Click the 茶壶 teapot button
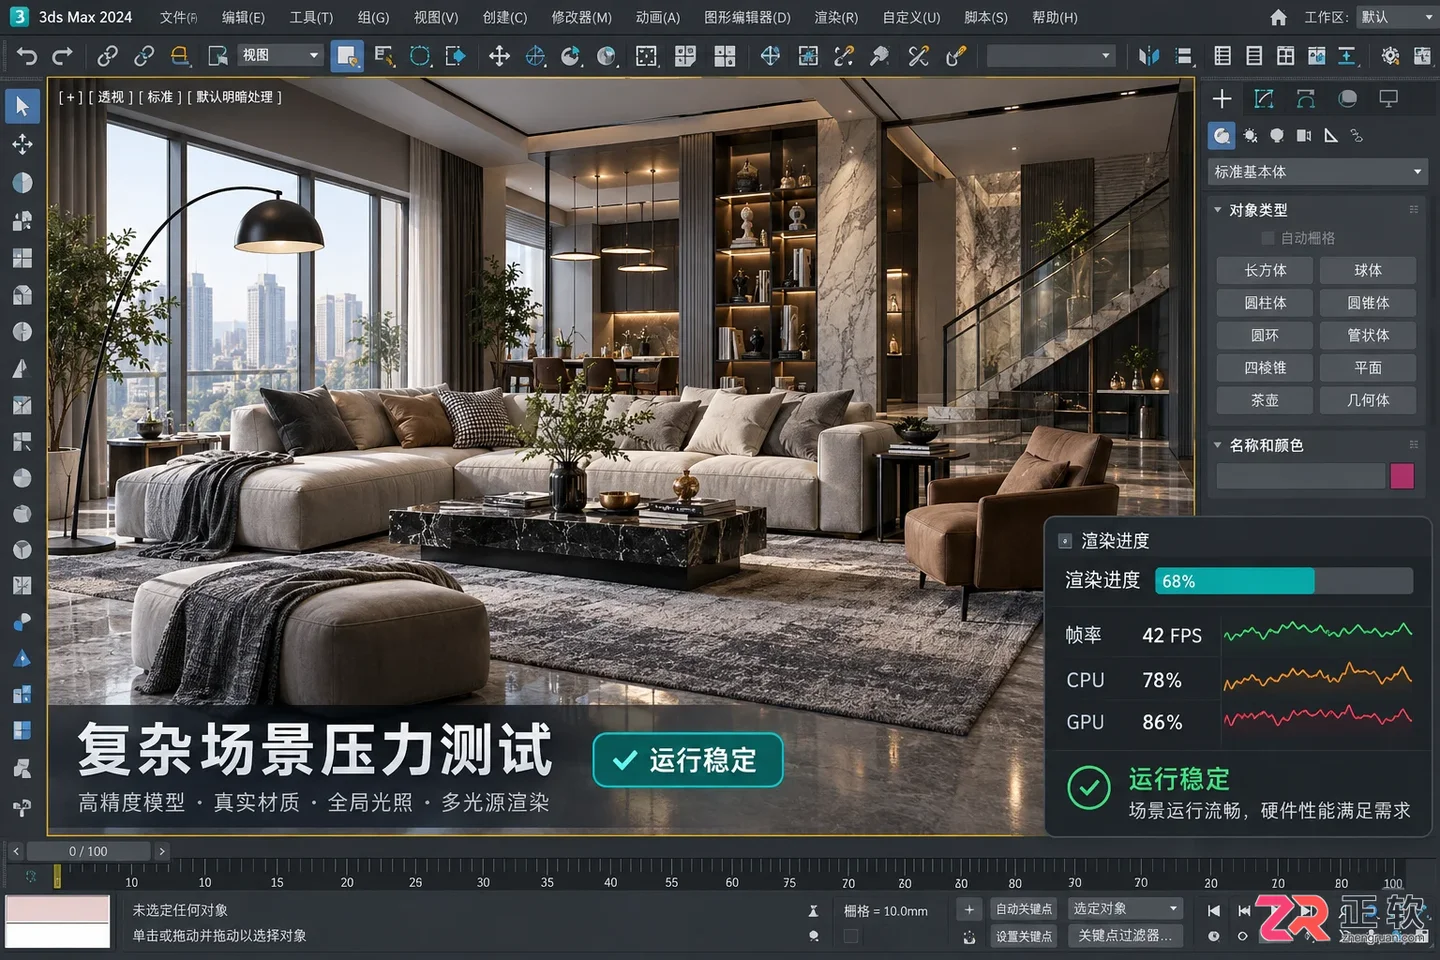1440x960 pixels. pyautogui.click(x=1265, y=400)
